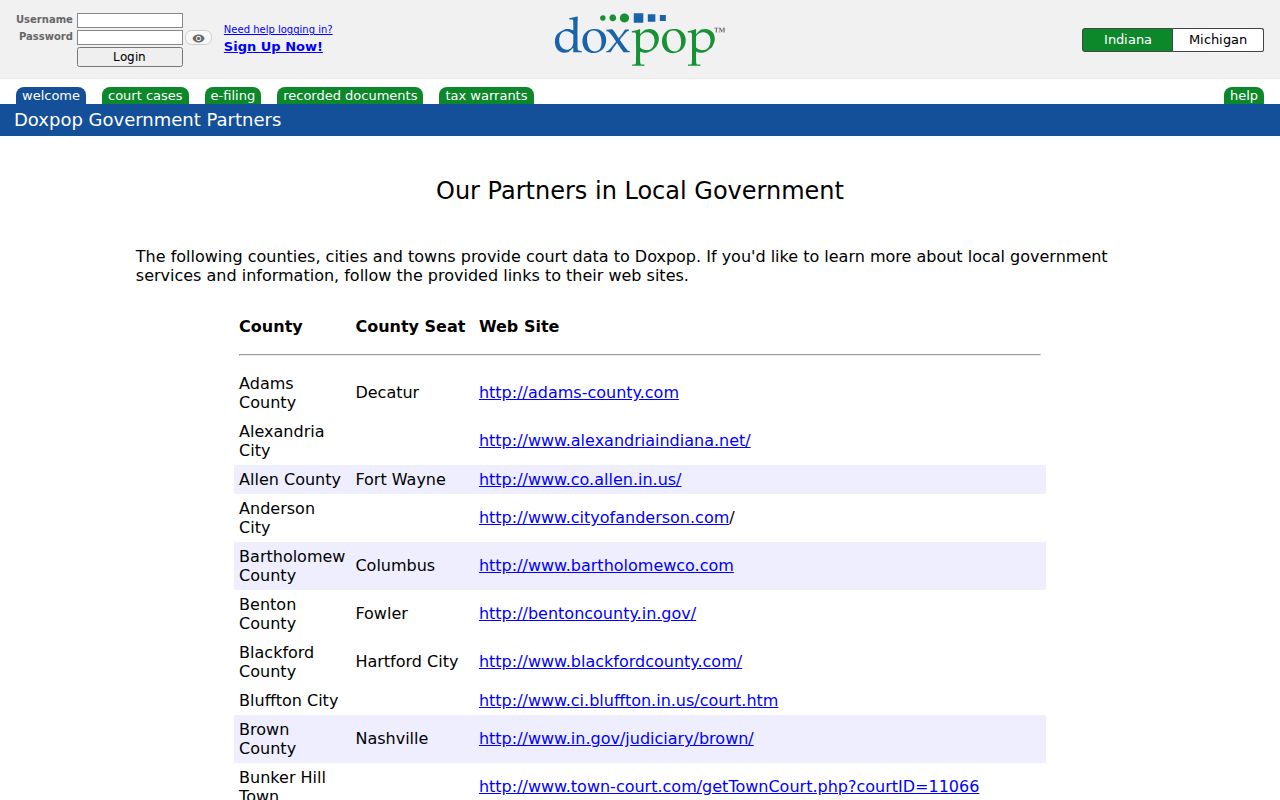Open the in.gov judiciary brown link

pos(616,739)
